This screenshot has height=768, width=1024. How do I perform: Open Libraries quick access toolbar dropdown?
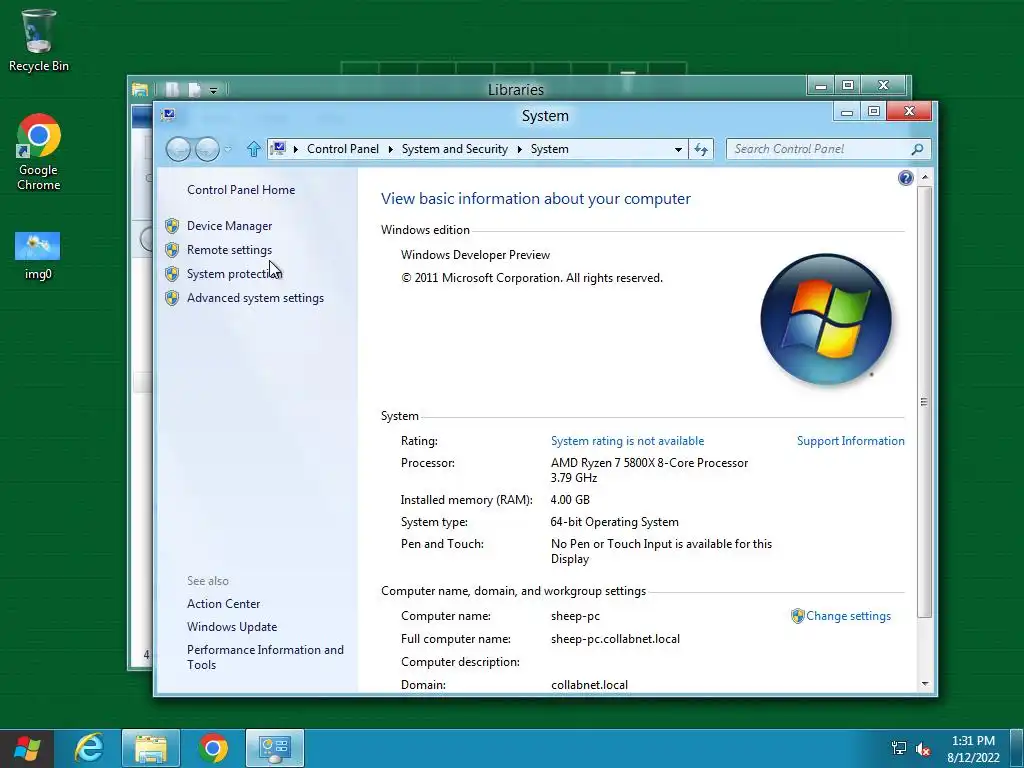[214, 90]
